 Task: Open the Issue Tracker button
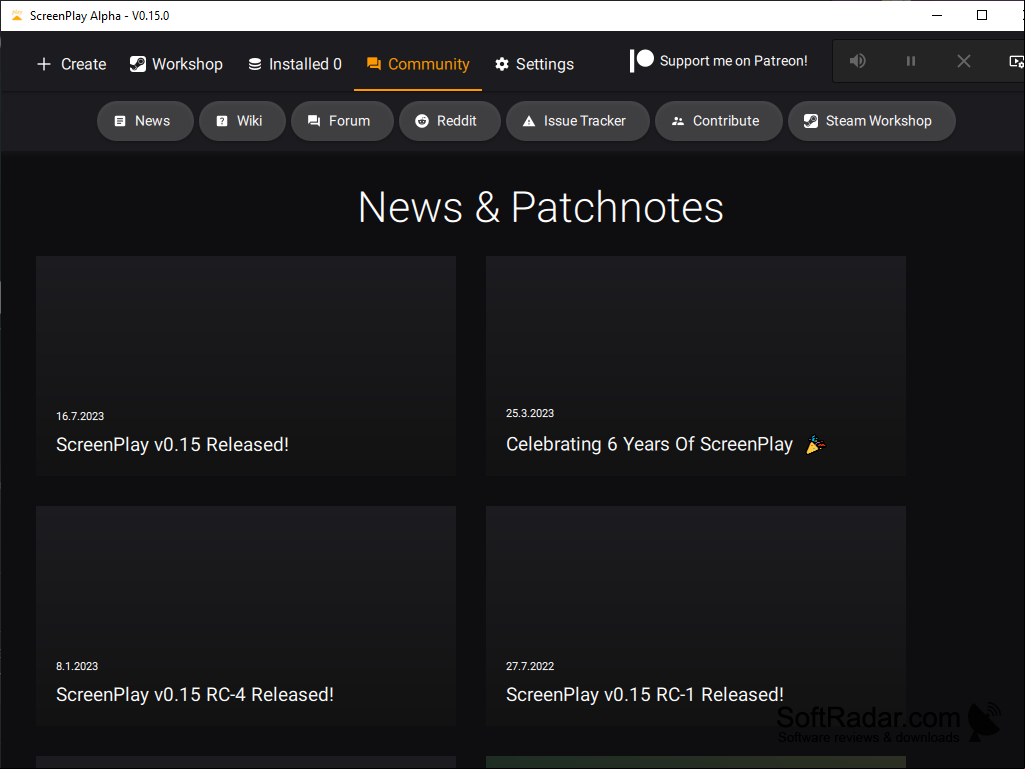(578, 121)
